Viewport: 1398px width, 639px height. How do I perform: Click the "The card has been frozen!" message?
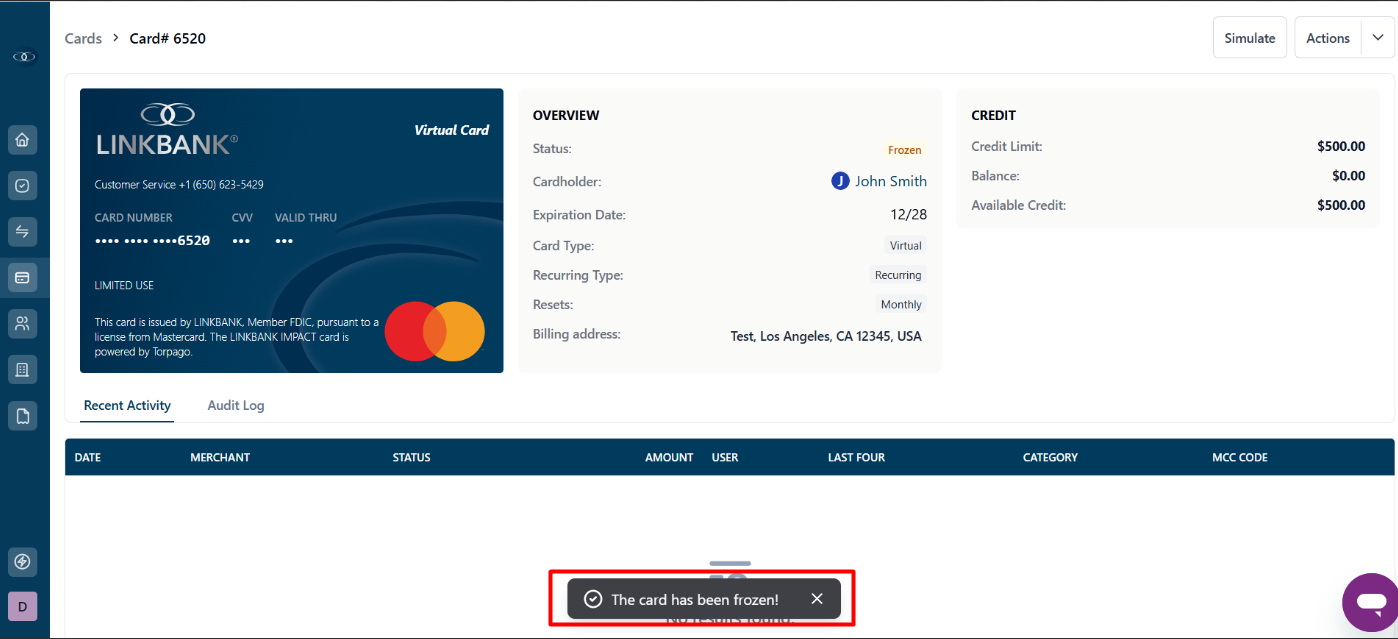click(x=695, y=599)
